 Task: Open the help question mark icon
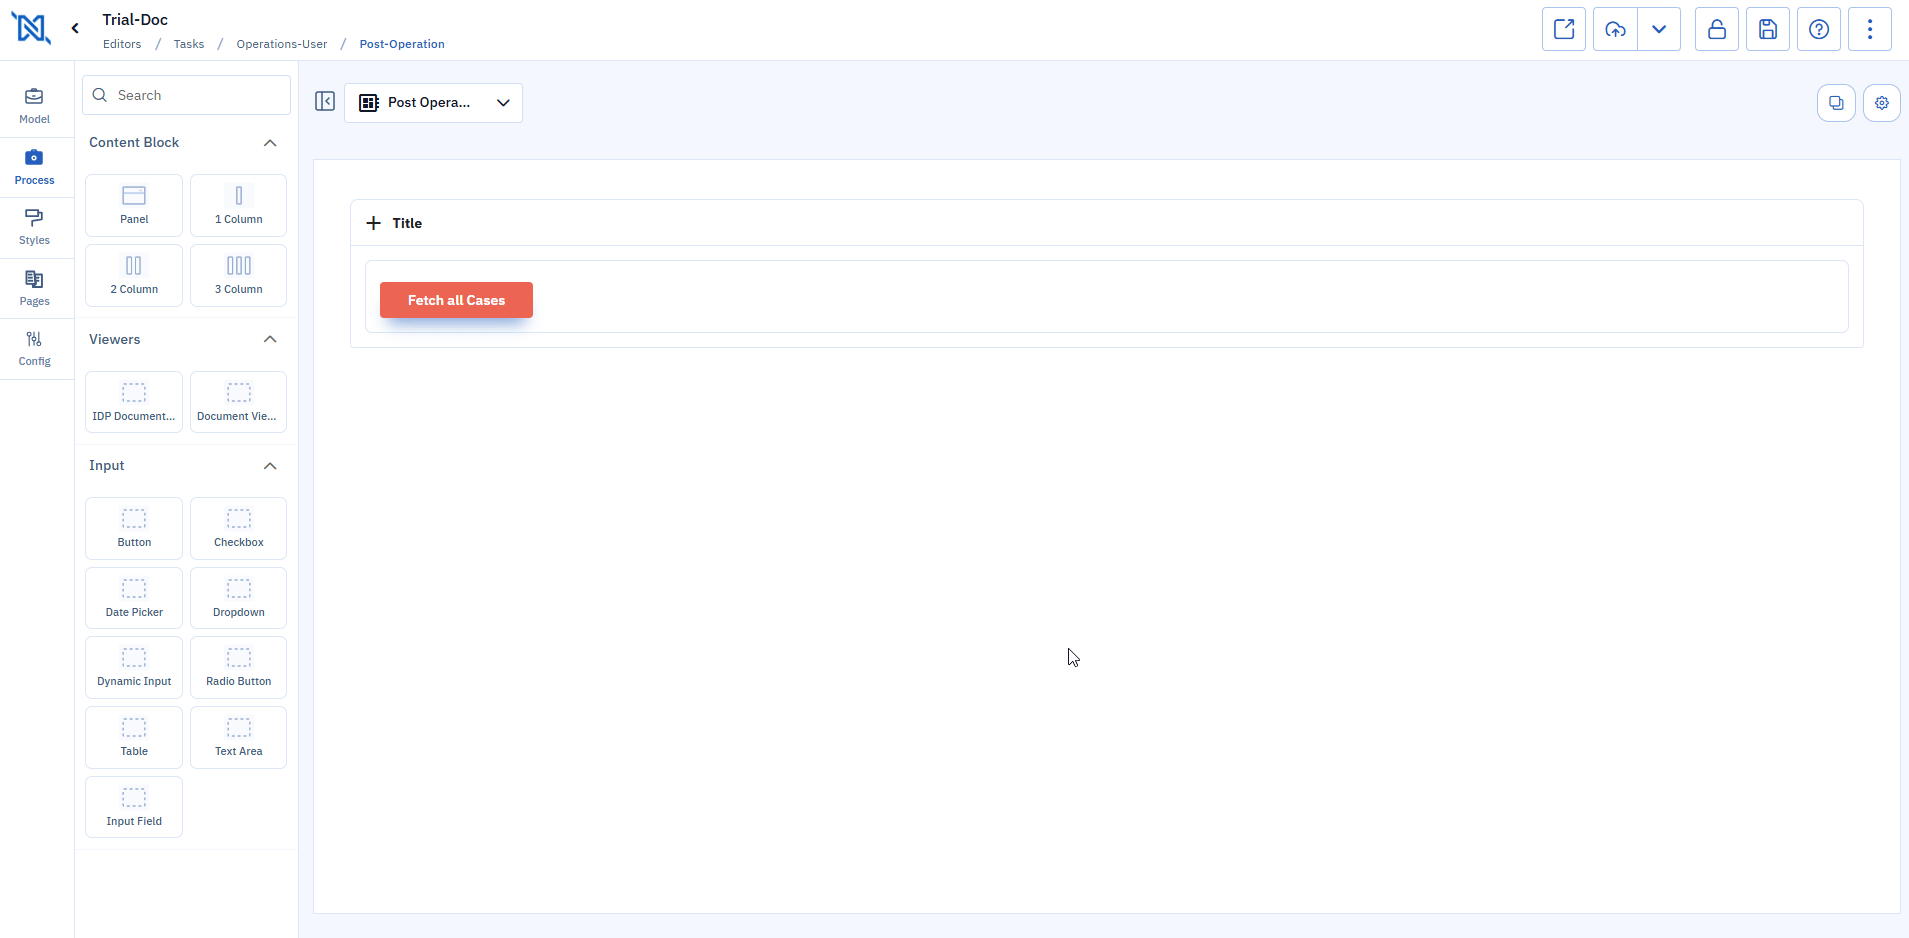[x=1819, y=29]
